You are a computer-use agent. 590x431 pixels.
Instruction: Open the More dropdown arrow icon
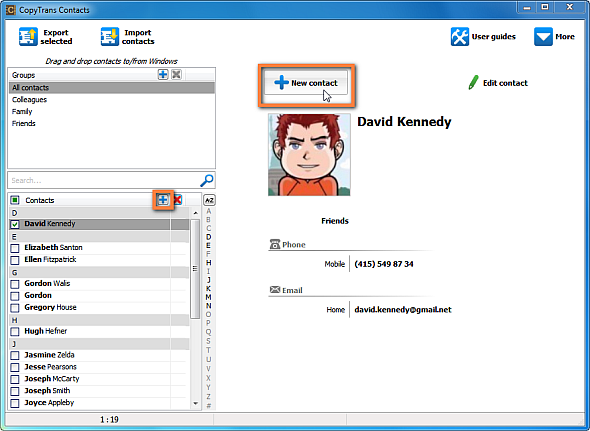pyautogui.click(x=543, y=37)
